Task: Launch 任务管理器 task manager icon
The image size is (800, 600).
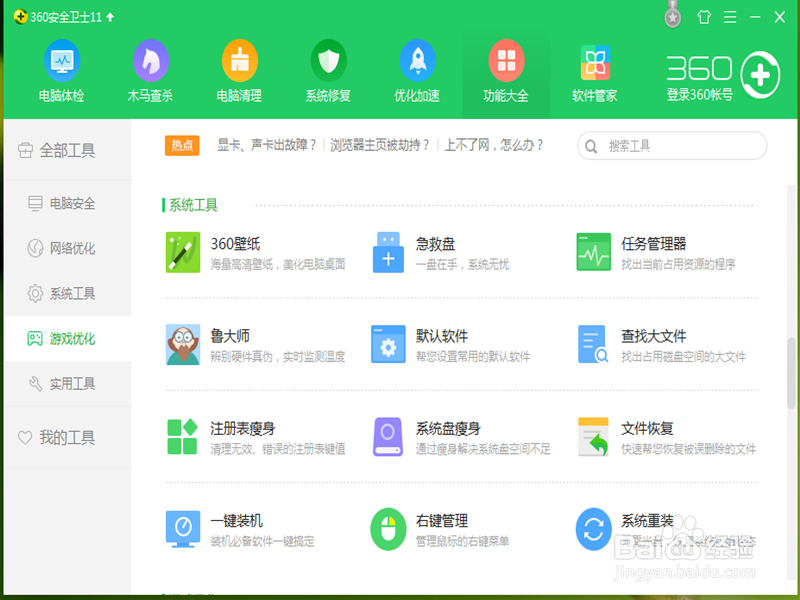Action: tap(593, 252)
